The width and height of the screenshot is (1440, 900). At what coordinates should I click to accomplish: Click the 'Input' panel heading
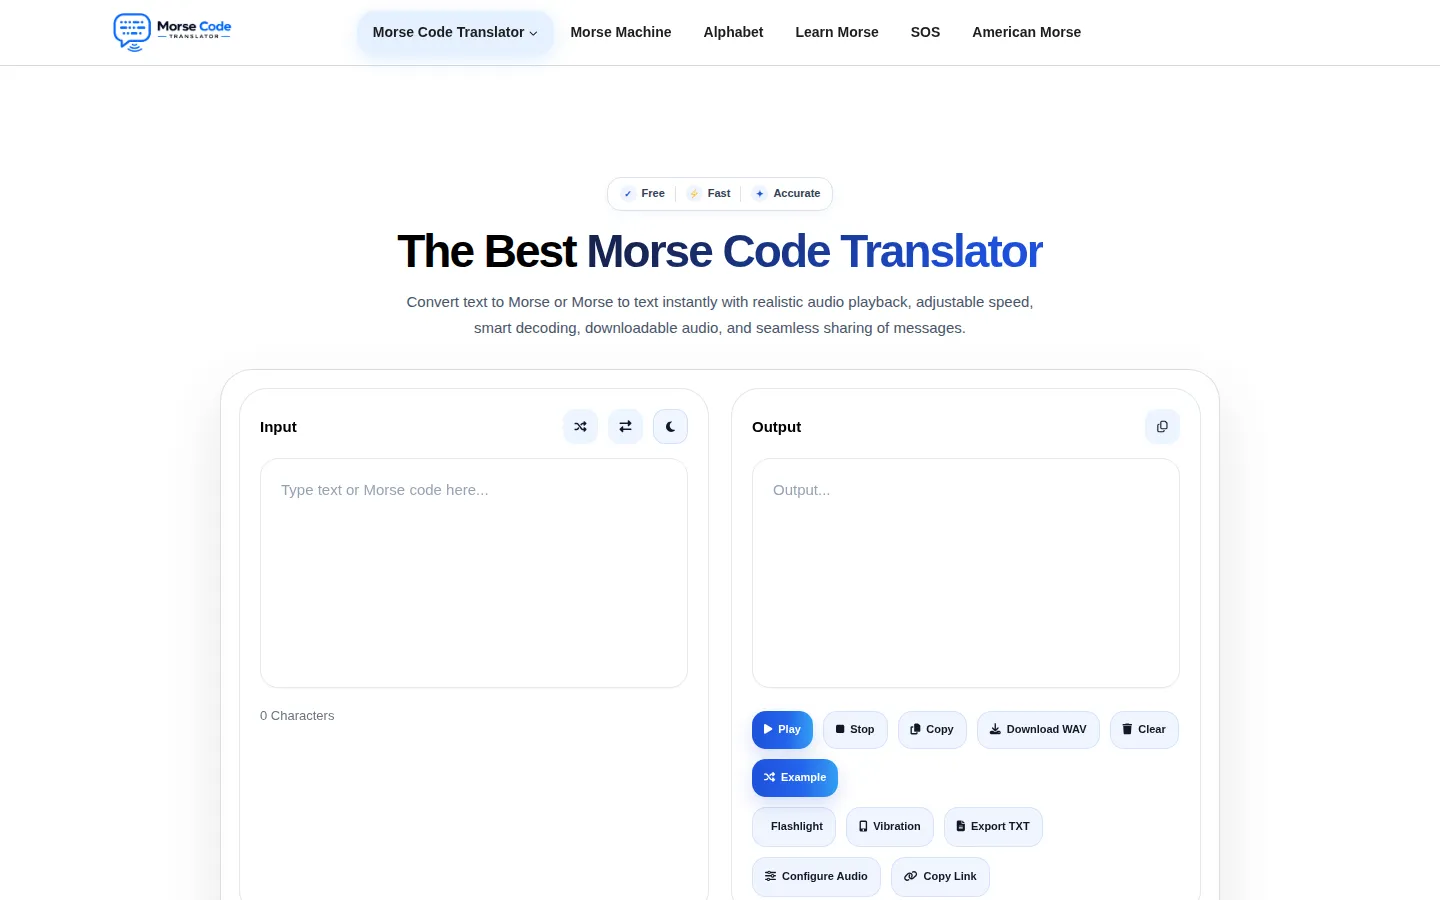coord(278,427)
